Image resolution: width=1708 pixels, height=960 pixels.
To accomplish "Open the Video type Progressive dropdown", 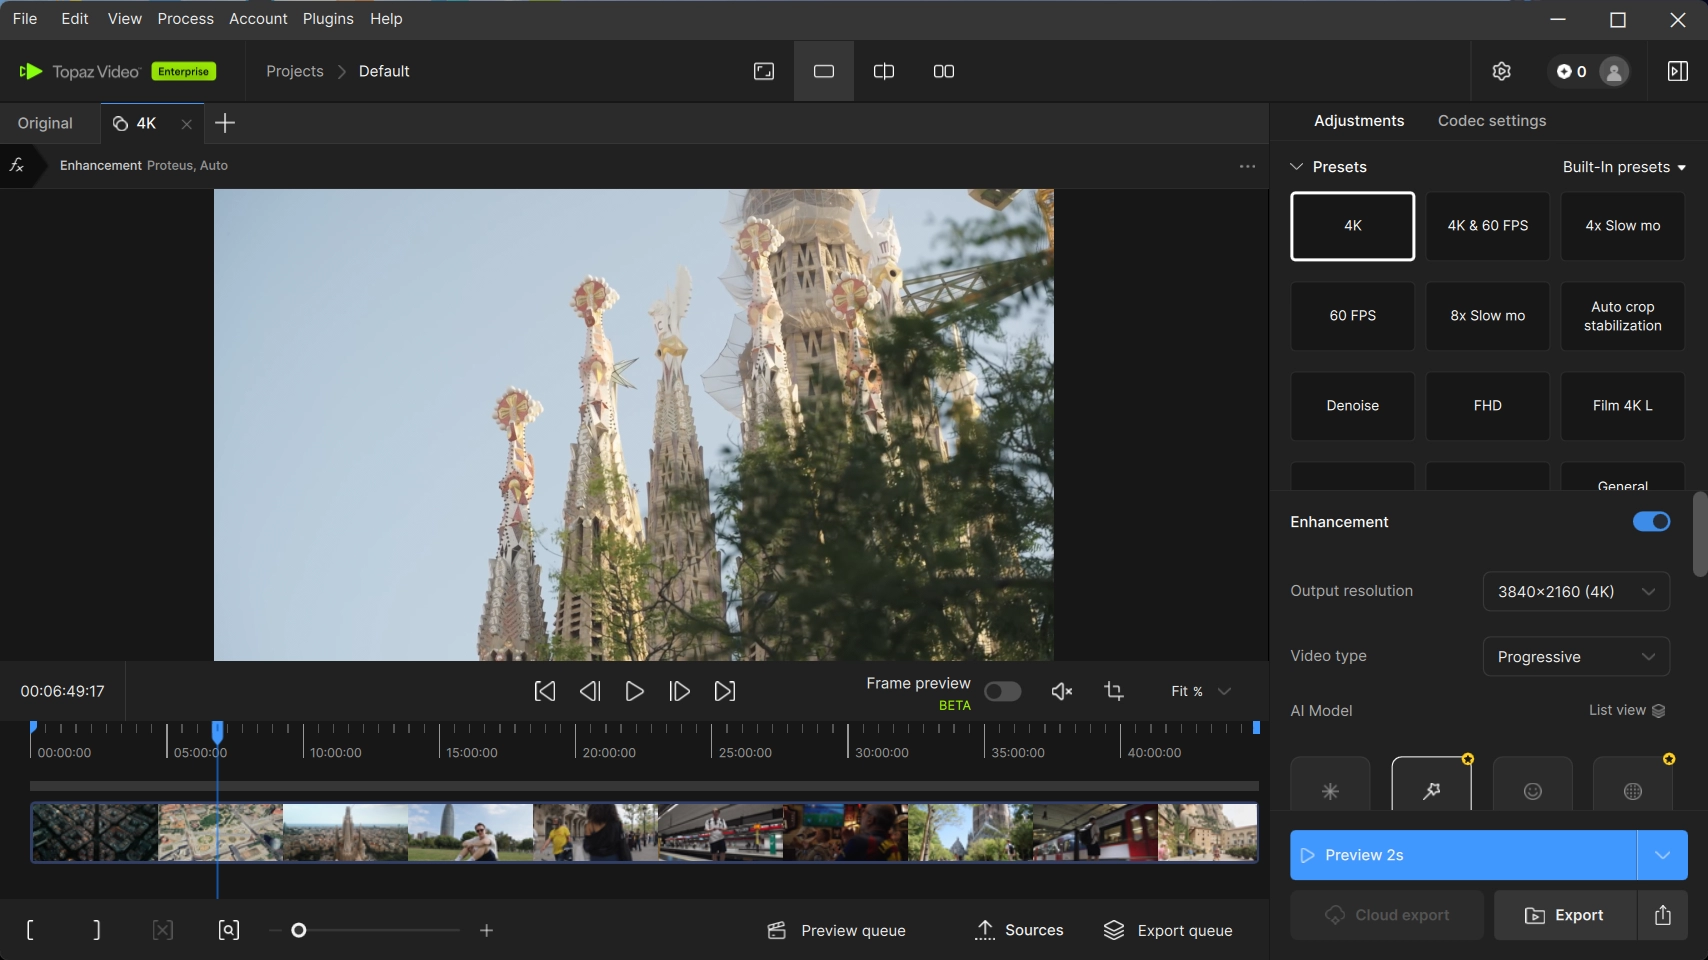I will coord(1576,657).
